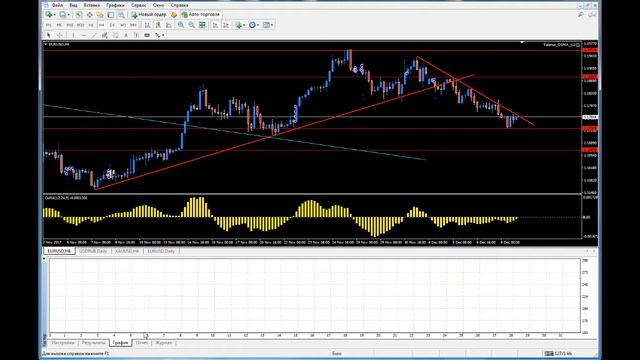Image resolution: width=640 pixels, height=360 pixels.
Task: Expand the New Chart dropdown arrow
Action: click(55, 15)
